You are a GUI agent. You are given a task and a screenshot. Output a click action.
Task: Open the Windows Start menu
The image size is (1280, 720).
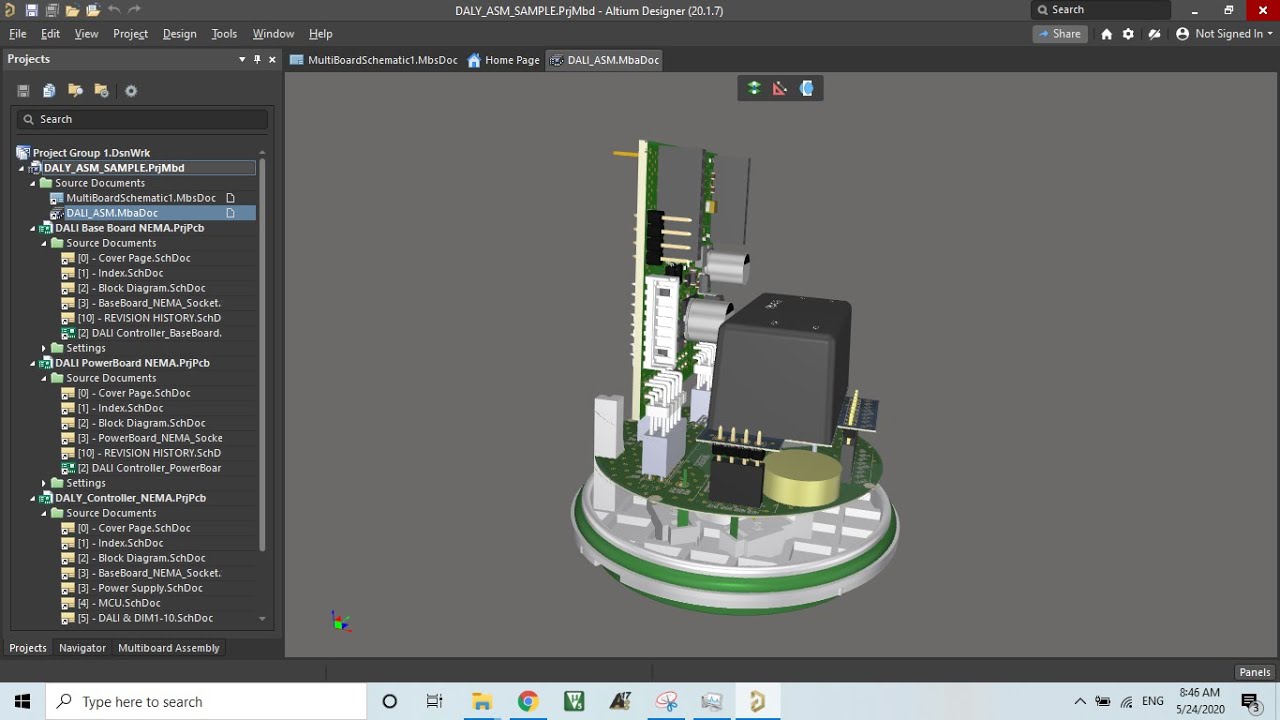click(x=22, y=701)
